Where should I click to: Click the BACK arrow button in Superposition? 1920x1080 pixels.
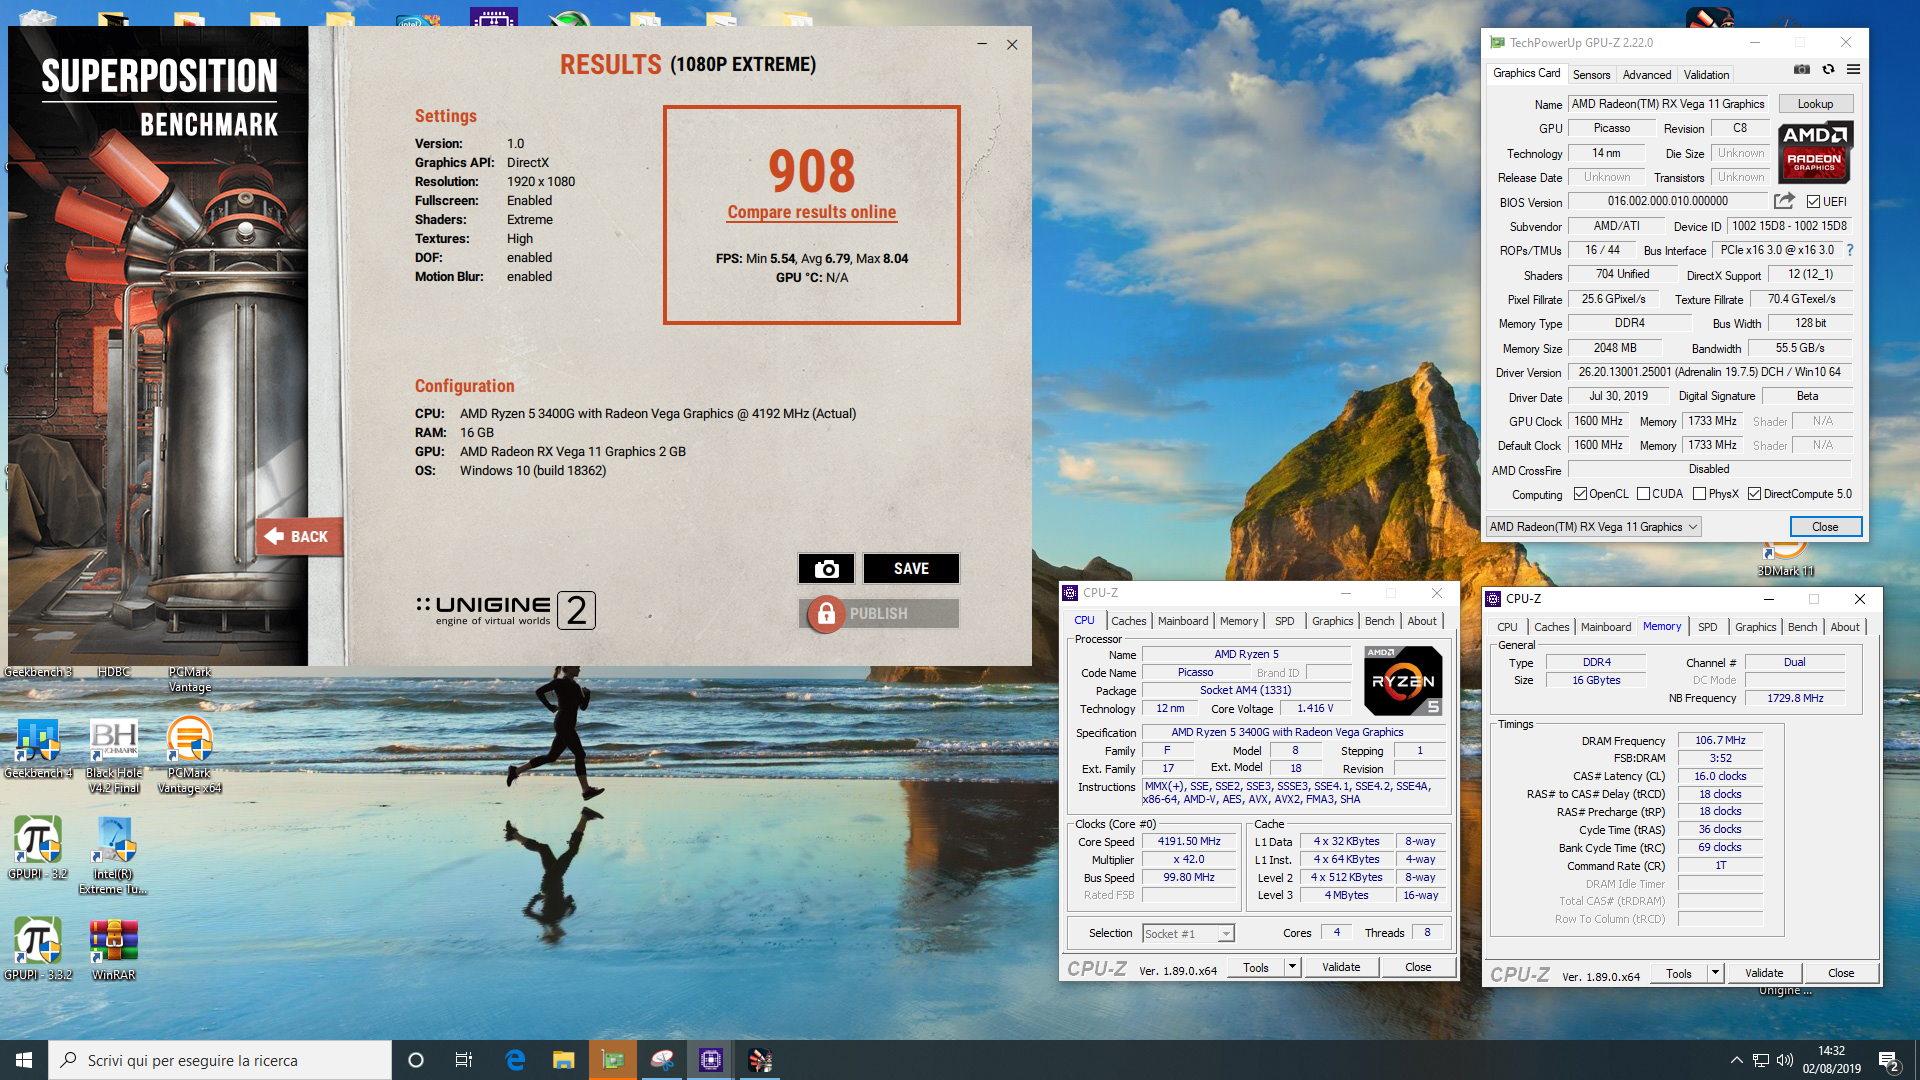298,537
